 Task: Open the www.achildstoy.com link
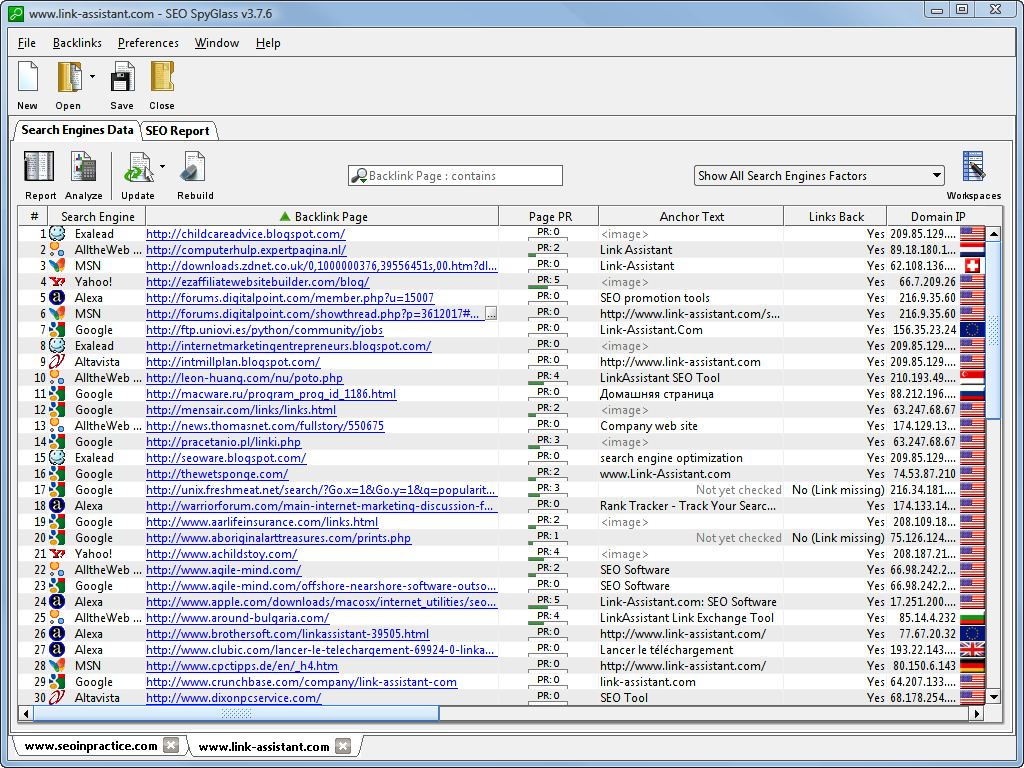coord(222,554)
